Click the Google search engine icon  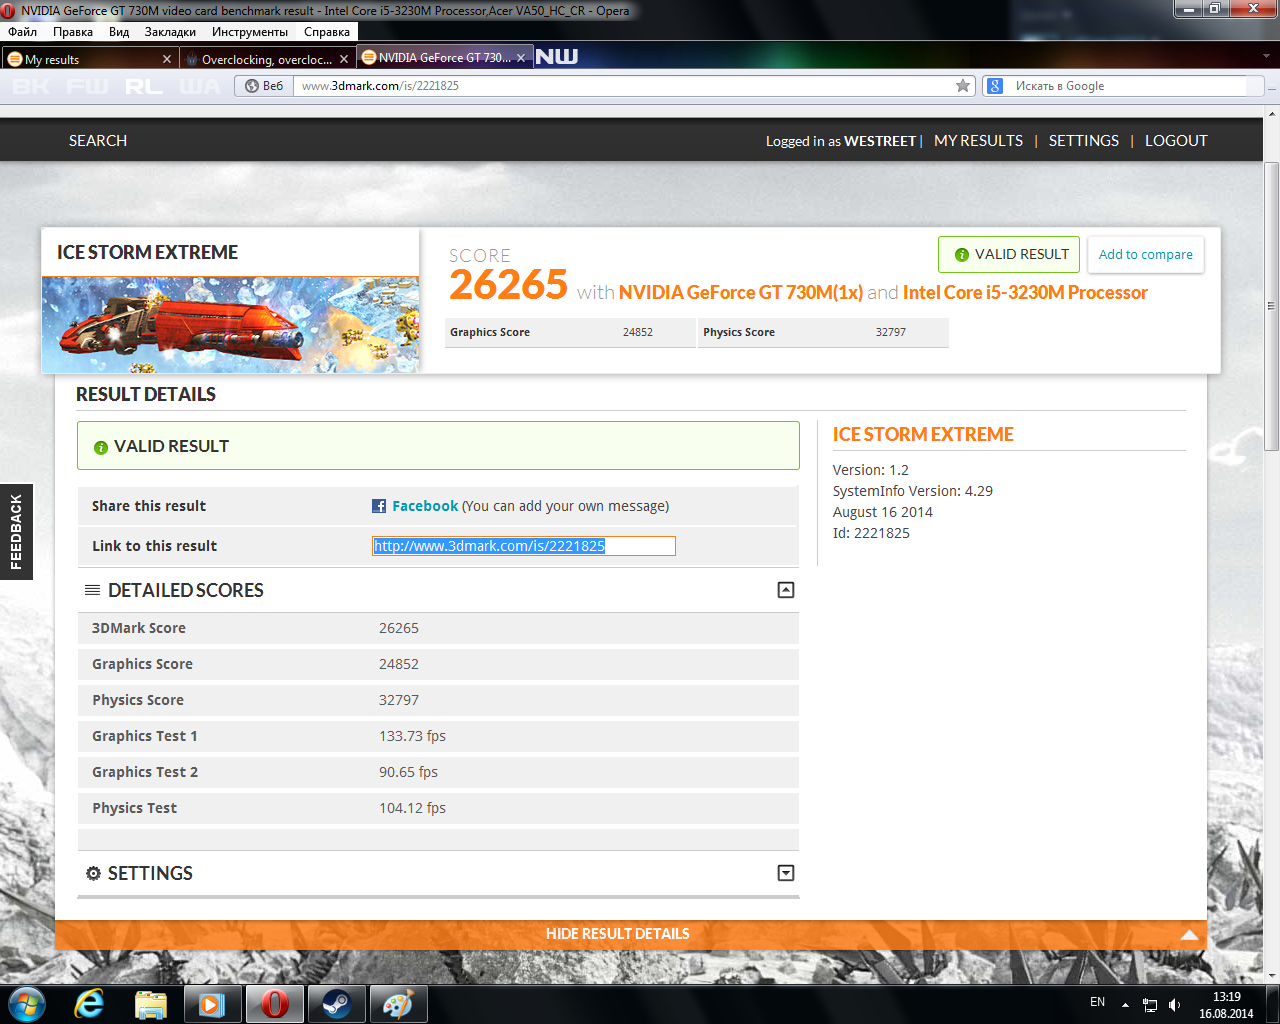pyautogui.click(x=995, y=86)
